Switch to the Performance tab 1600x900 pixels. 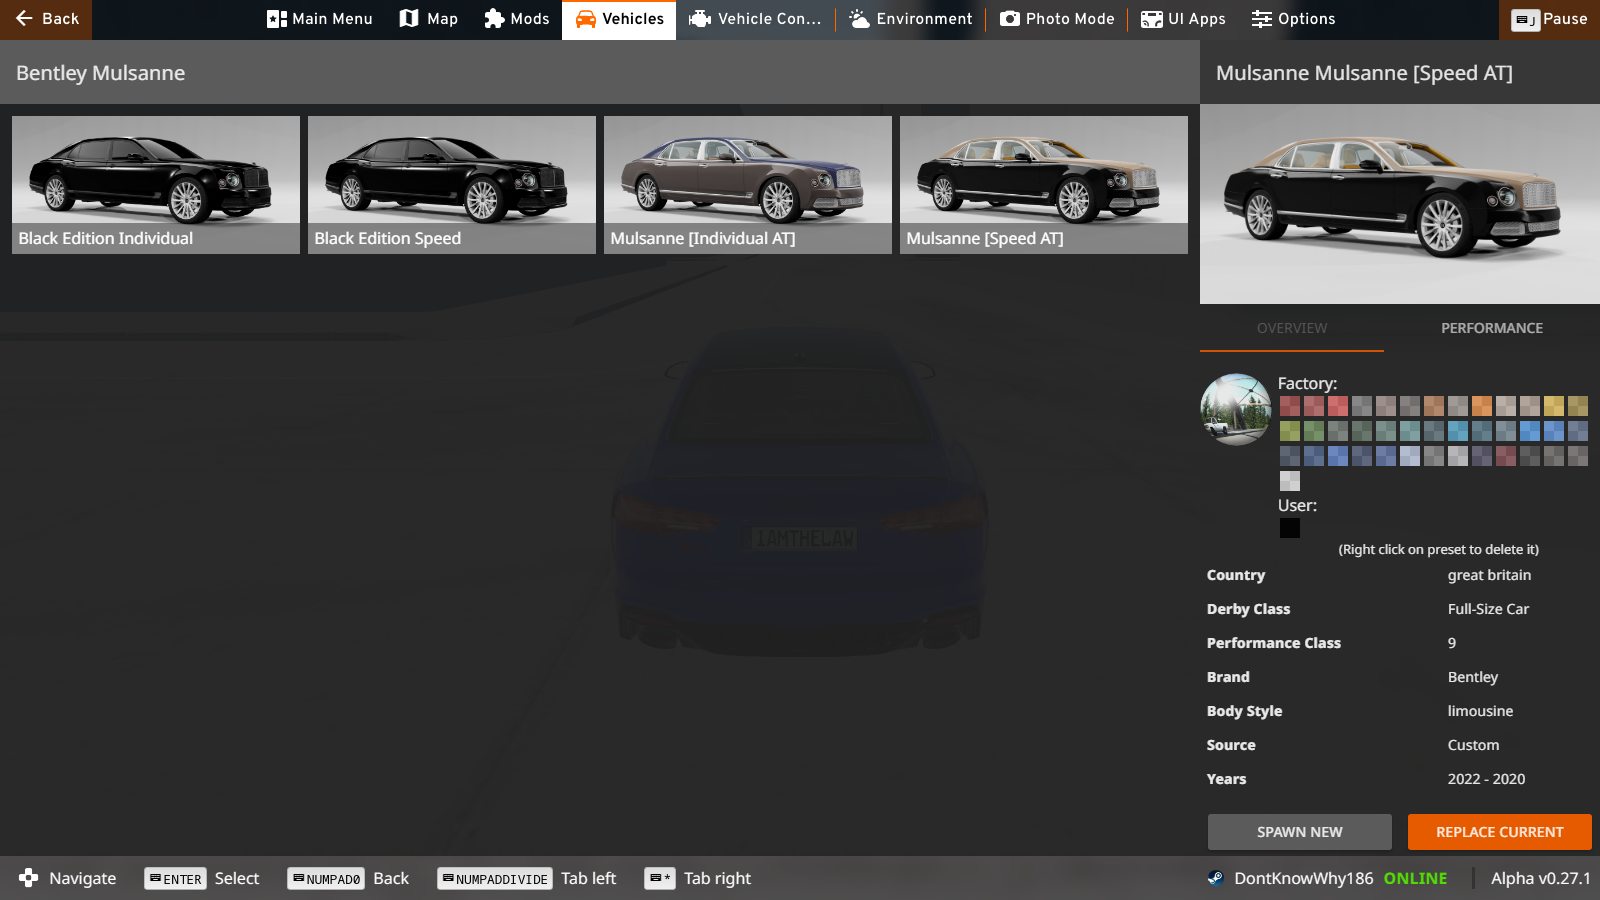tap(1492, 328)
